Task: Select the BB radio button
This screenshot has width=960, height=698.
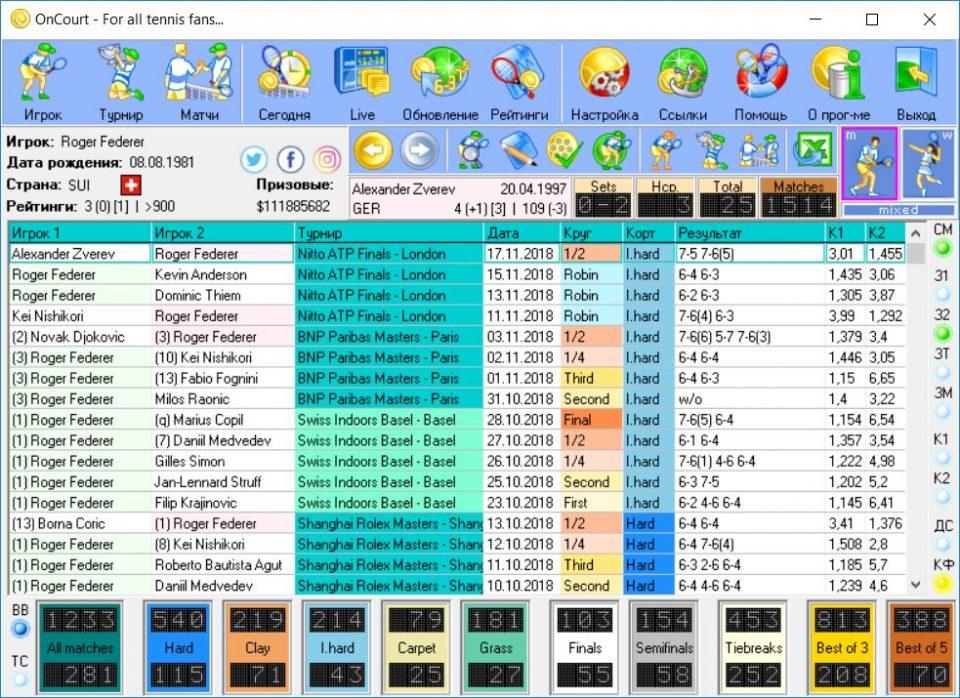Action: point(20,629)
